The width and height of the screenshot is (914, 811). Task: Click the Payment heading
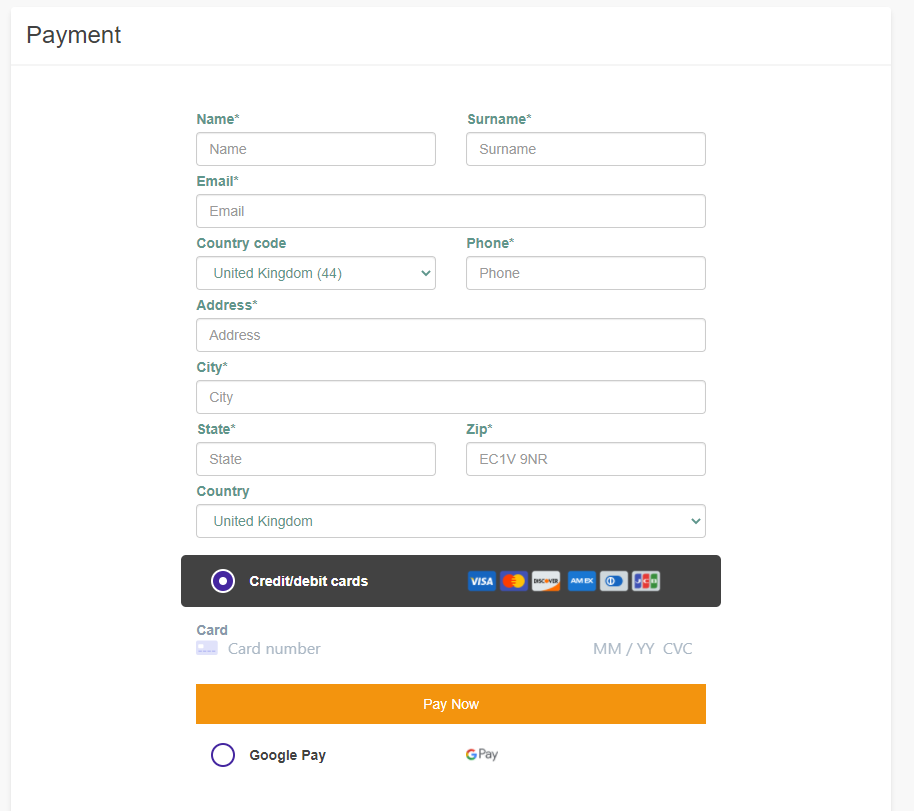pos(73,35)
